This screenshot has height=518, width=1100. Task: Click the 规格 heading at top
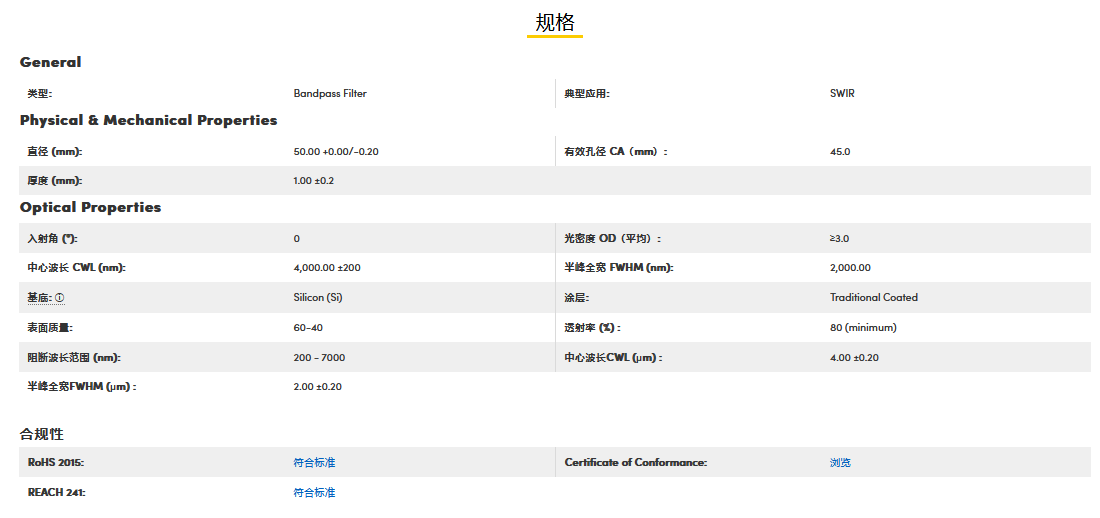555,23
